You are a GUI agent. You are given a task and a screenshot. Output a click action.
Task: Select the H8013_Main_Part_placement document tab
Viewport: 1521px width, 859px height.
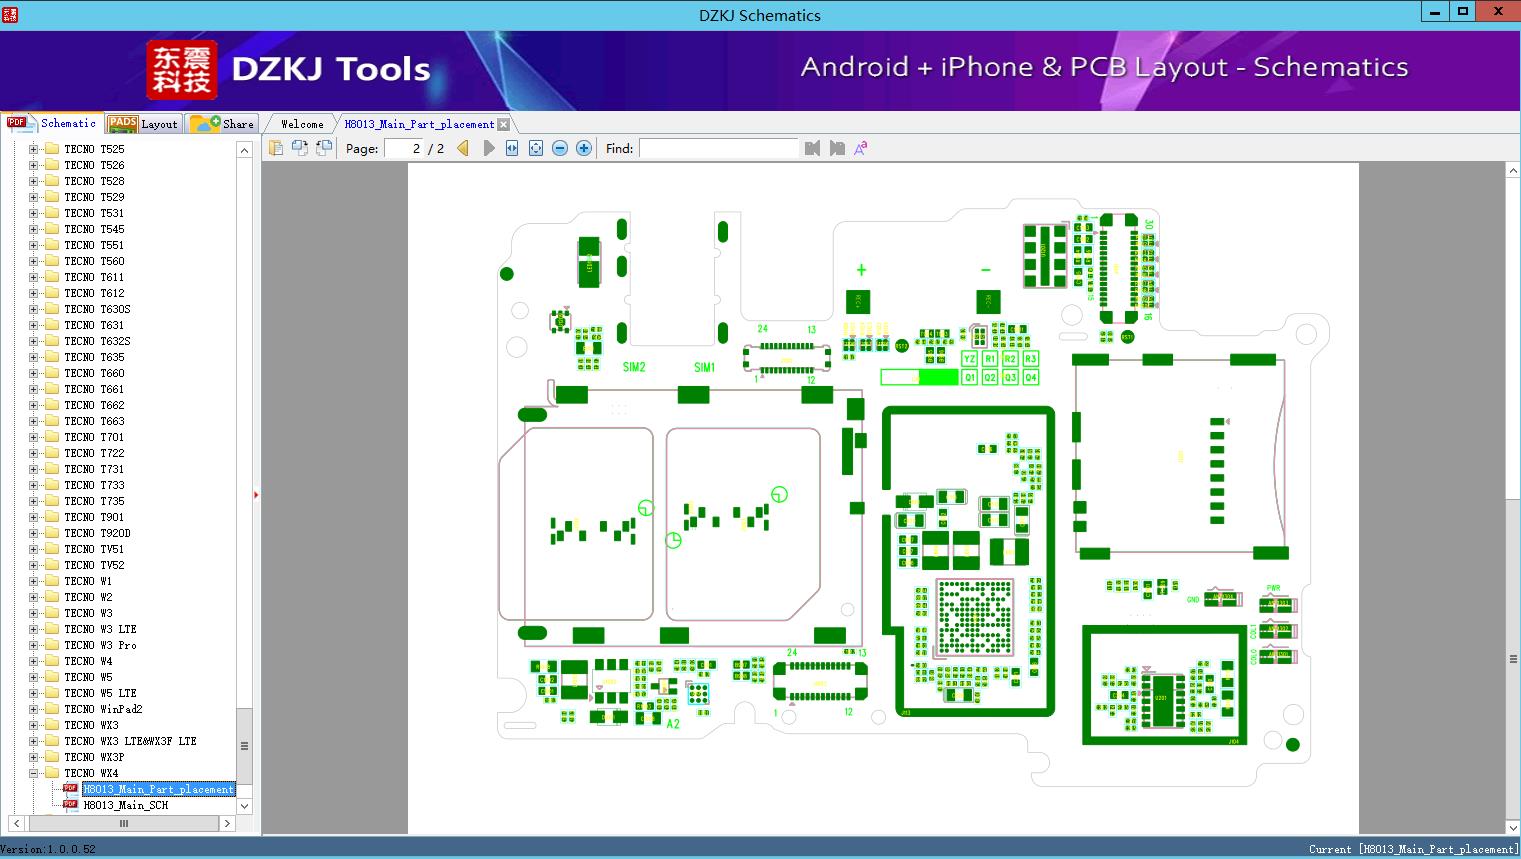coord(419,124)
